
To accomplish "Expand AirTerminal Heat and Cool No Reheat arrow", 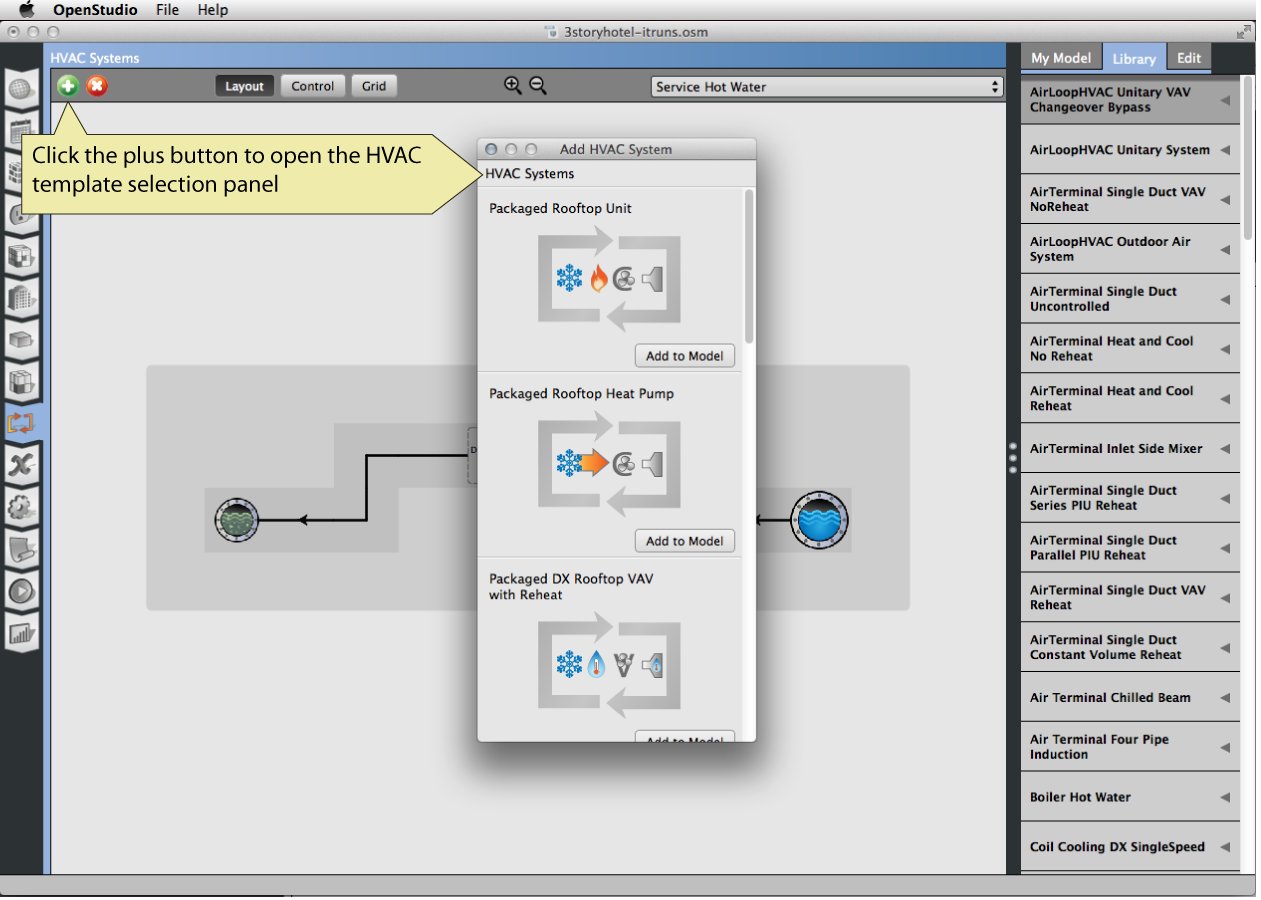I will (x=1225, y=349).
